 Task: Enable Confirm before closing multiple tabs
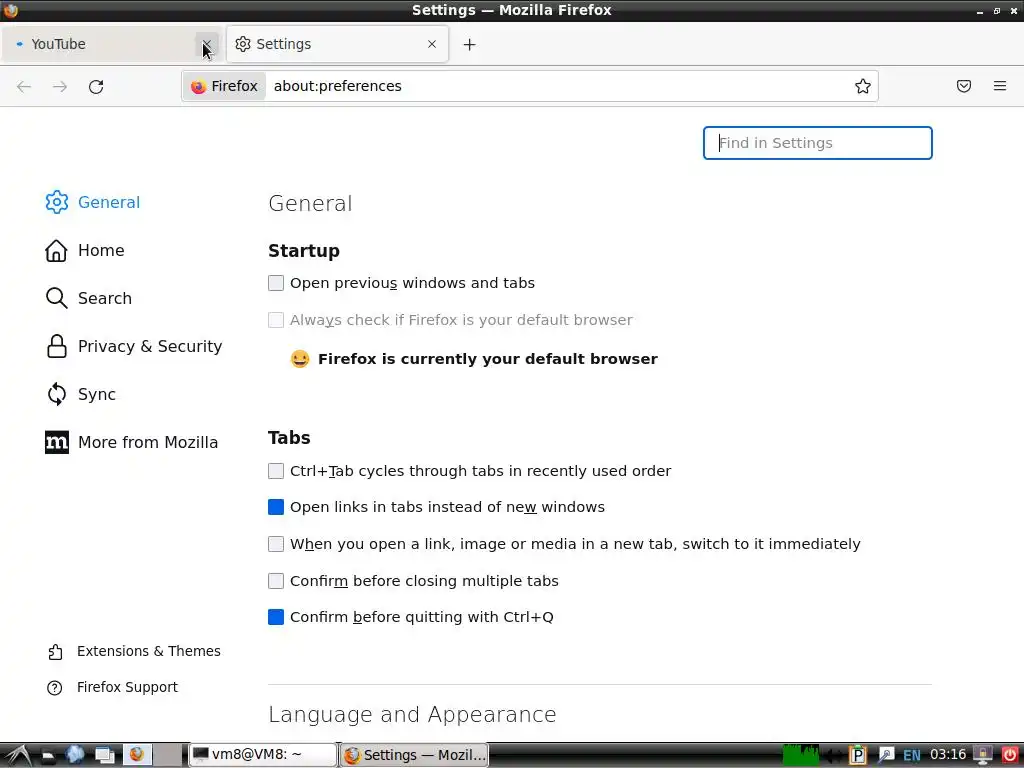[x=276, y=581]
